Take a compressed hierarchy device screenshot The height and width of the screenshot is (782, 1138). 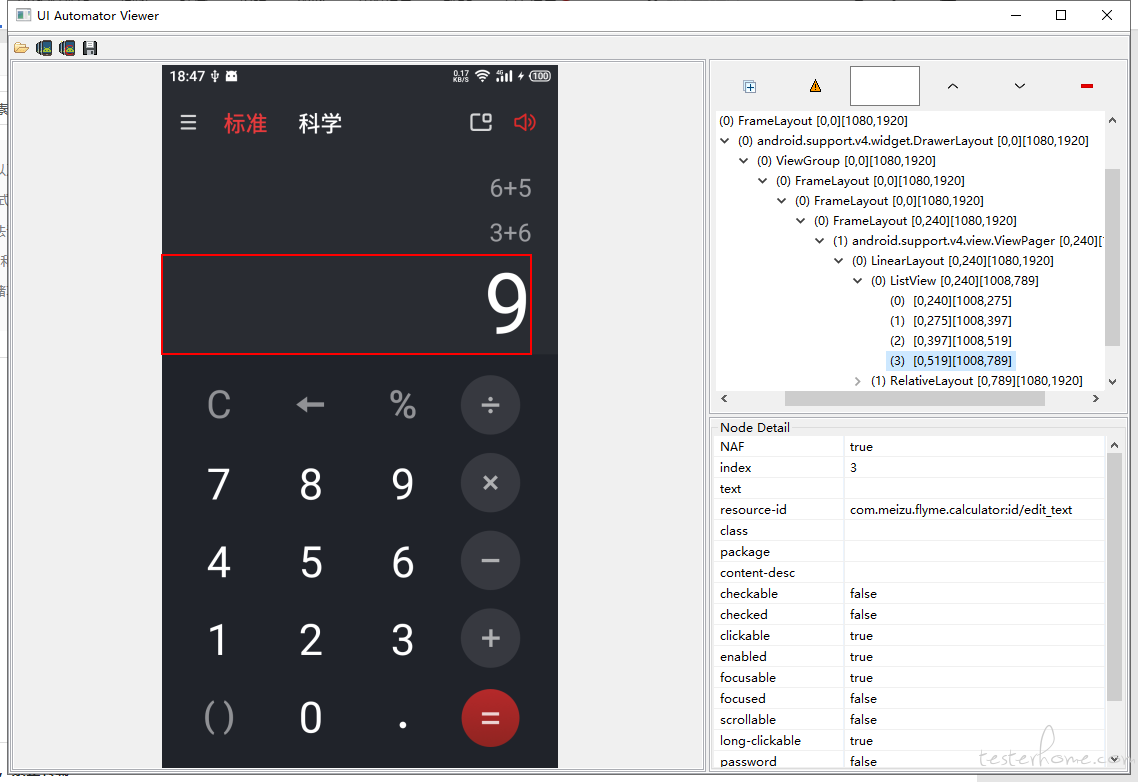(x=67, y=48)
